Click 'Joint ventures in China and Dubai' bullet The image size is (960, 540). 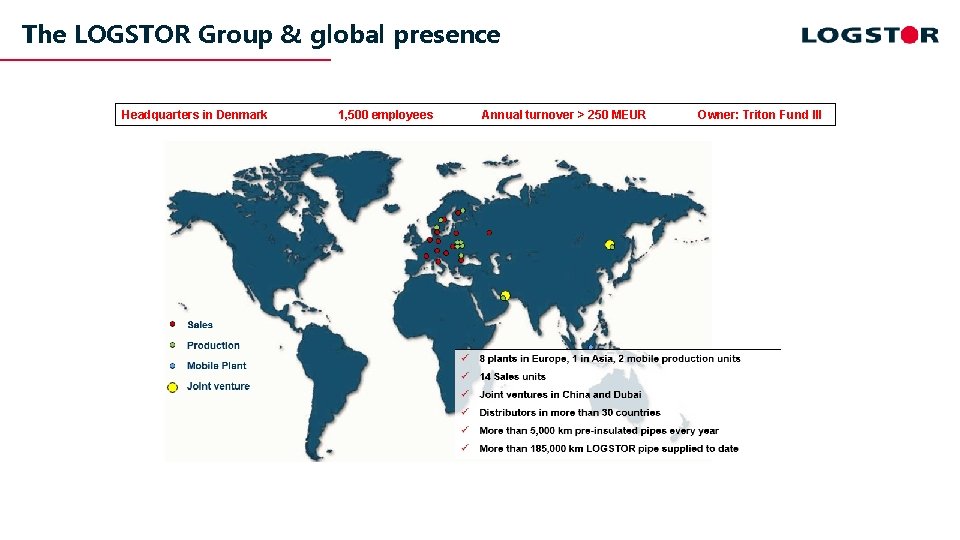point(560,394)
